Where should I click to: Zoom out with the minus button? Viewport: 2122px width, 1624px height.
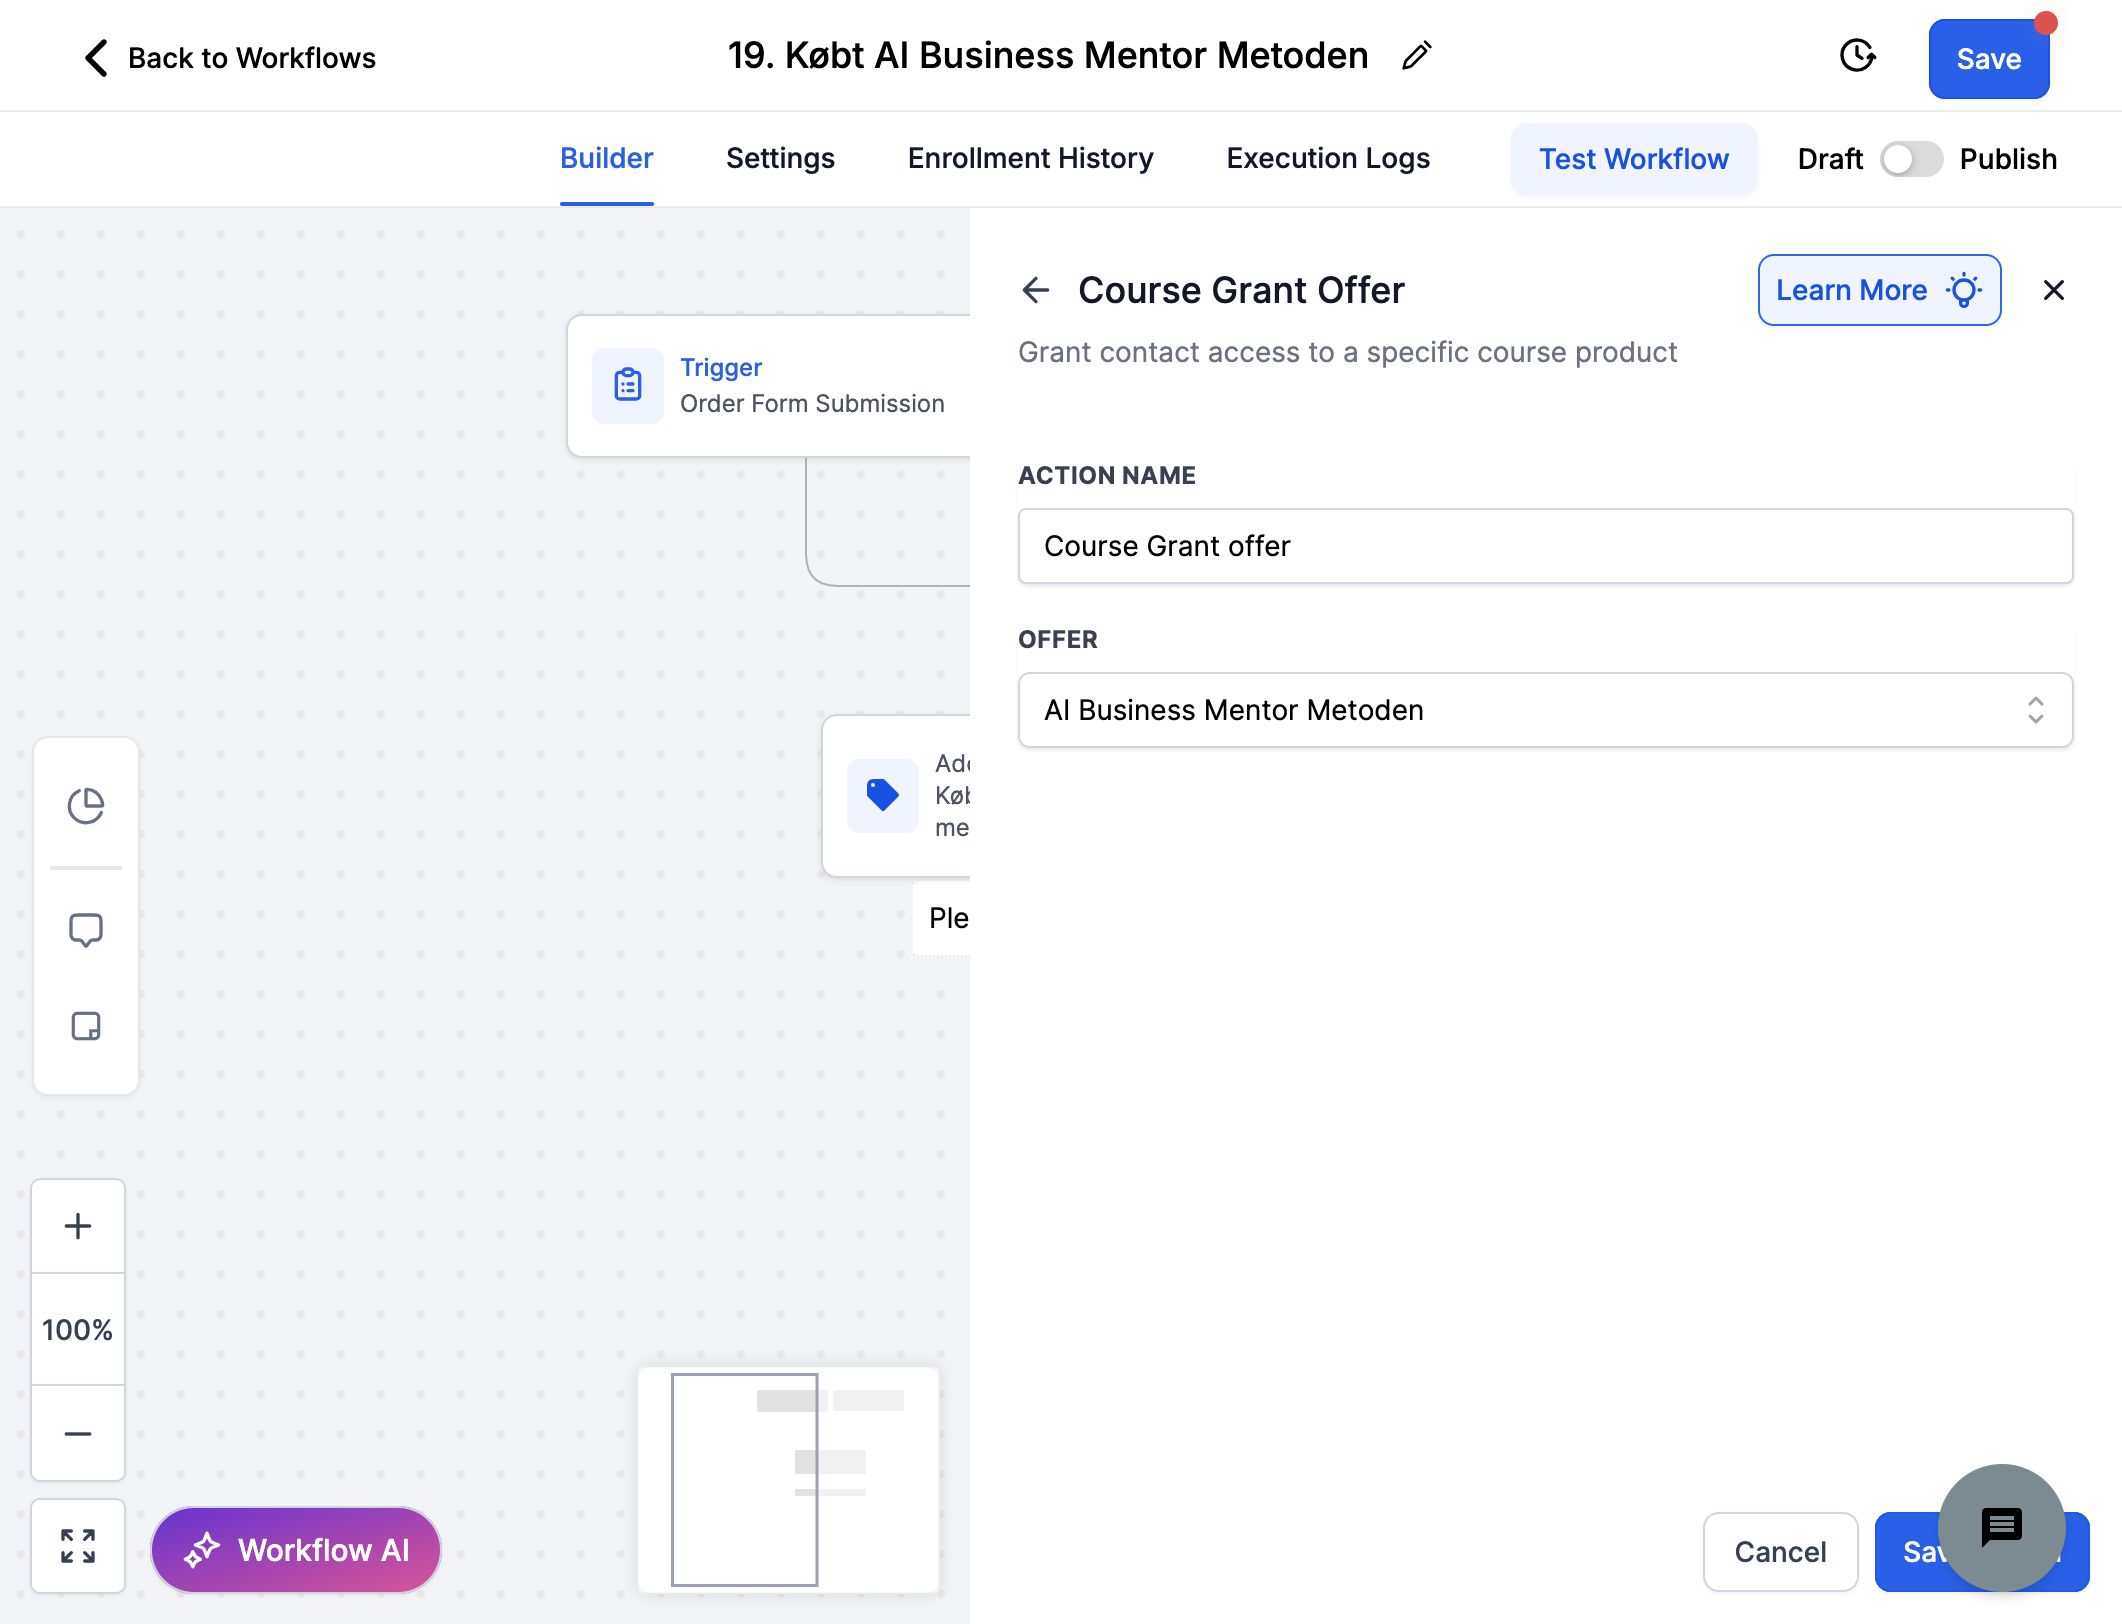tap(78, 1433)
